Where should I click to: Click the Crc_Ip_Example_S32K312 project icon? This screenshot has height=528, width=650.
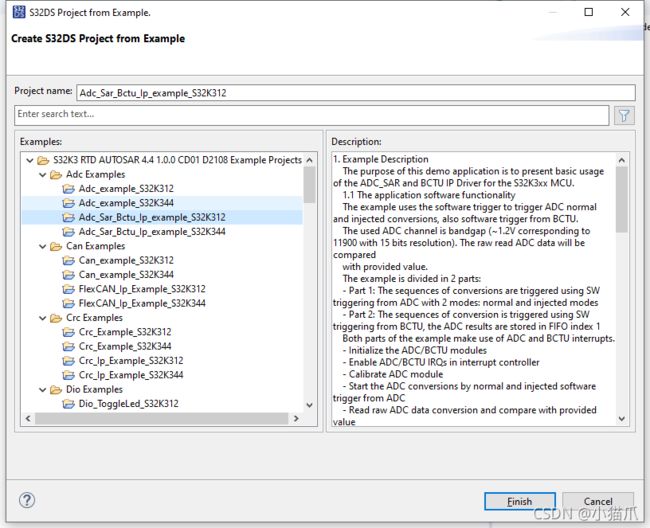tap(68, 361)
